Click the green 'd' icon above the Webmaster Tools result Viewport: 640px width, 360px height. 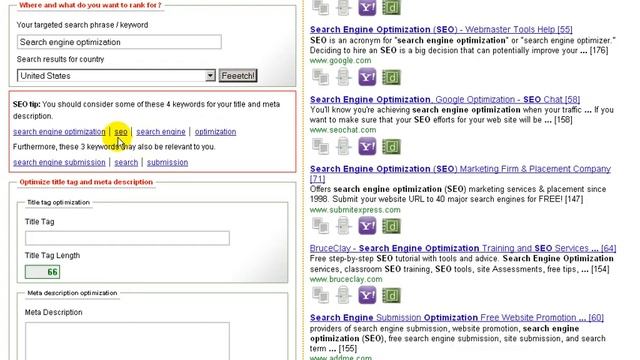coord(391,8)
